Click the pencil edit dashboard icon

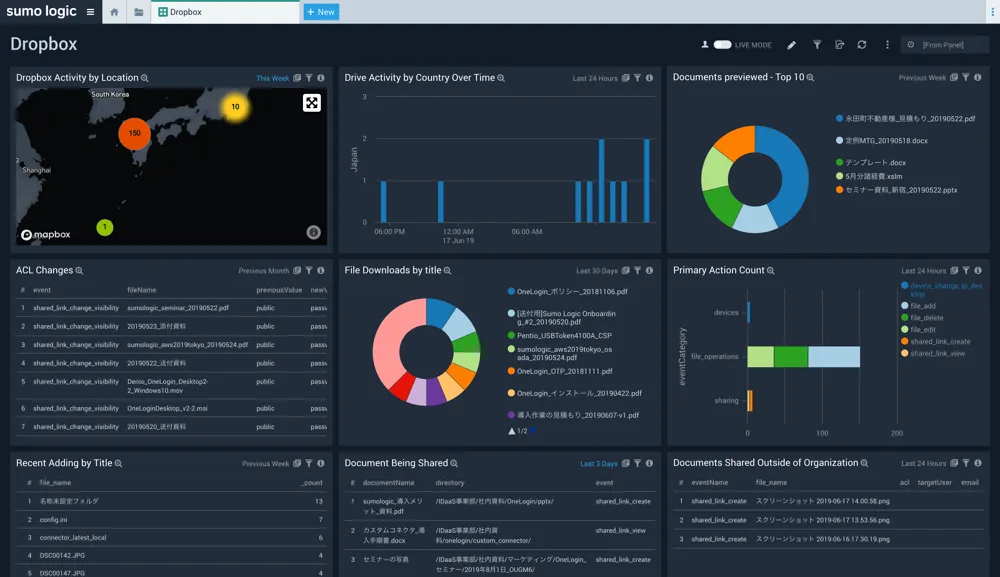[792, 45]
